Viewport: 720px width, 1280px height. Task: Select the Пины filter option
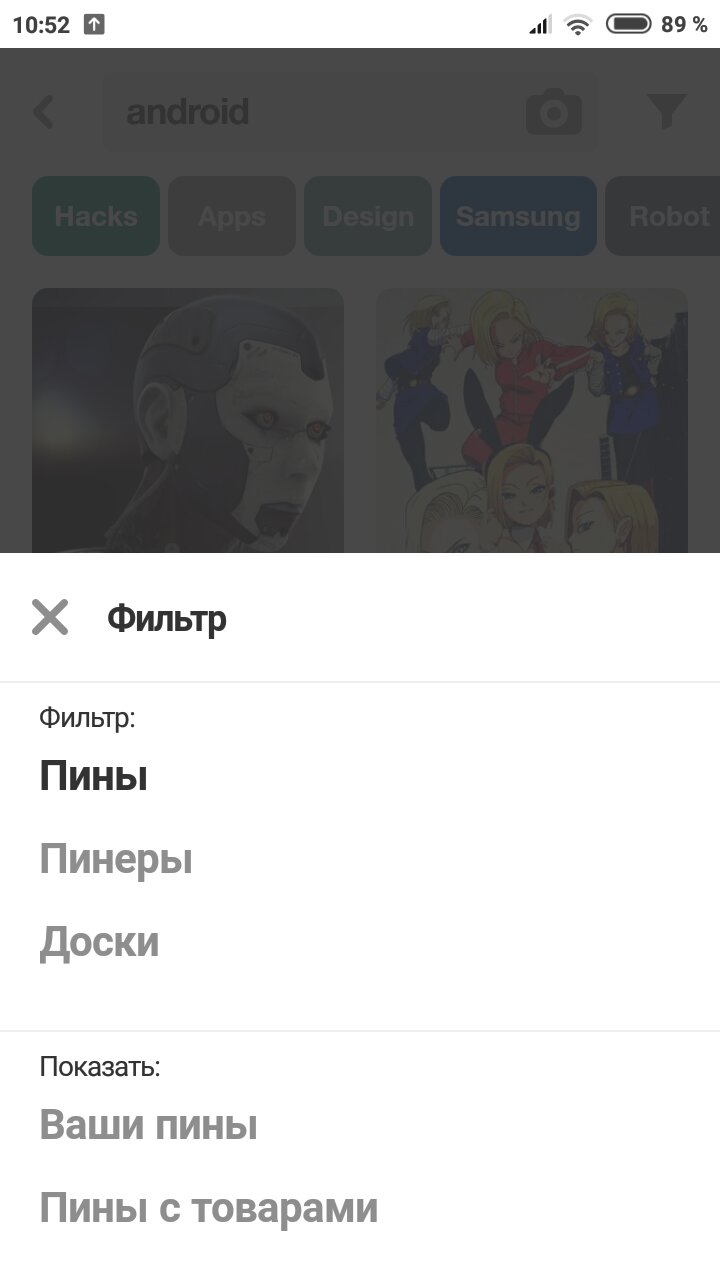93,776
